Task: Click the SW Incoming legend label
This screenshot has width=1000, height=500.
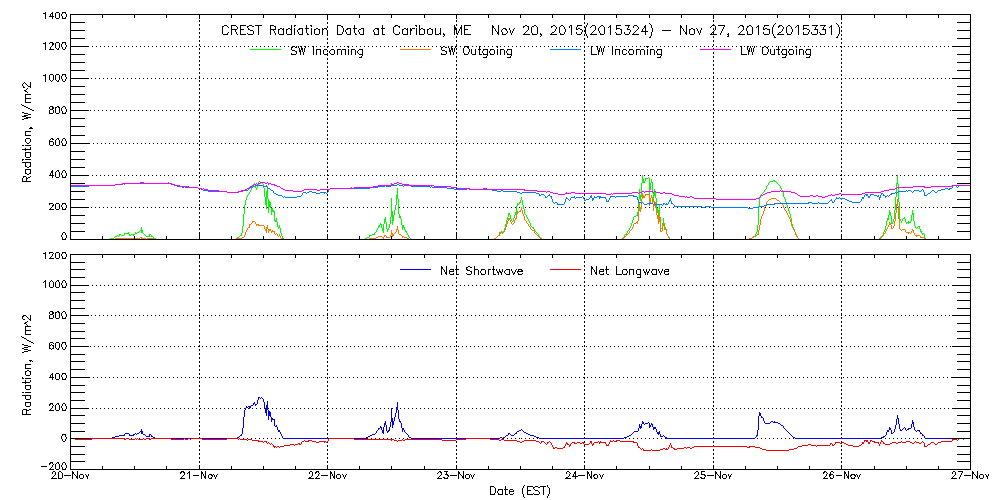Action: [x=322, y=52]
